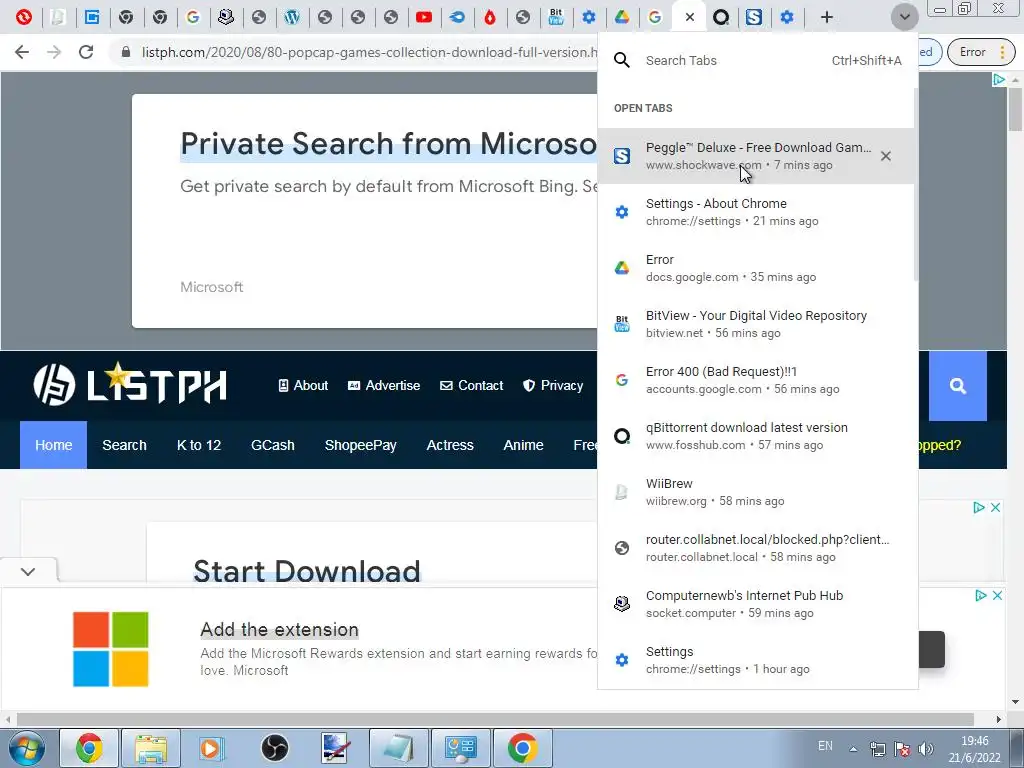Click the Private Search from Microsoft ad headline
This screenshot has height=768, width=1024.
(x=389, y=144)
